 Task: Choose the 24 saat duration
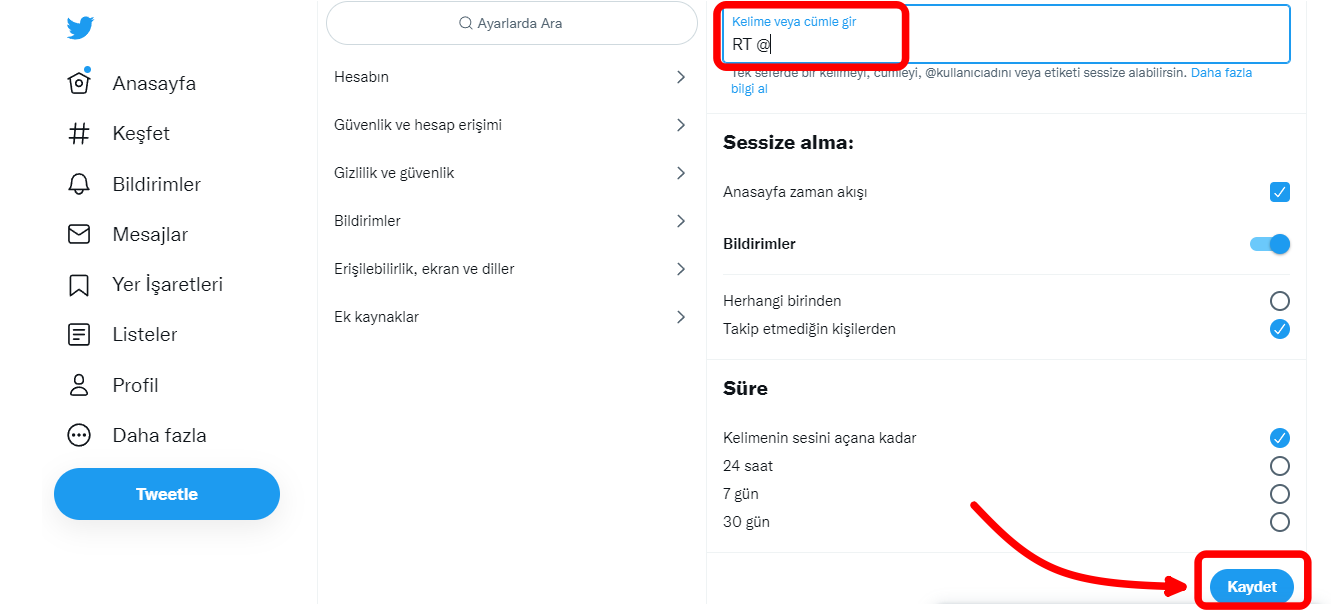click(x=1279, y=466)
